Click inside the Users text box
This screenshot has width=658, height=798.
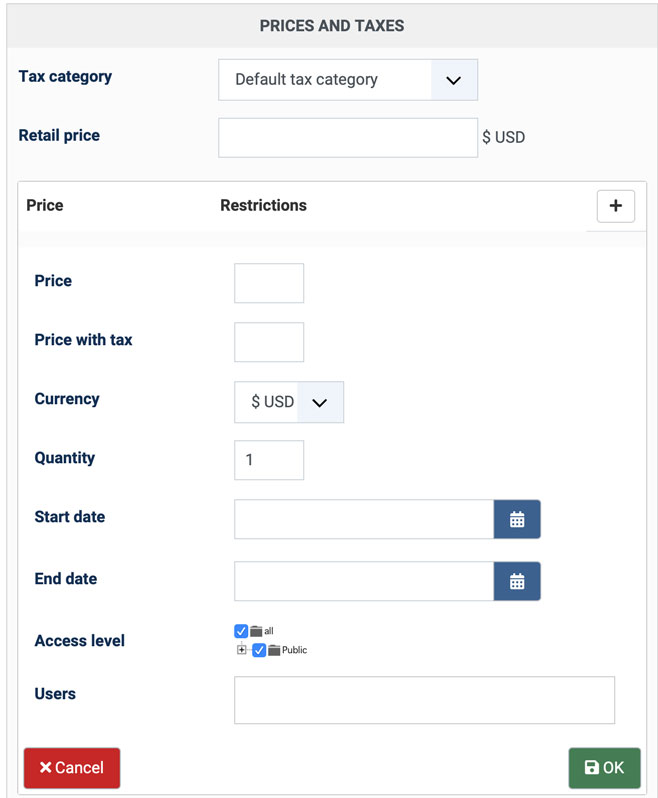(x=424, y=700)
